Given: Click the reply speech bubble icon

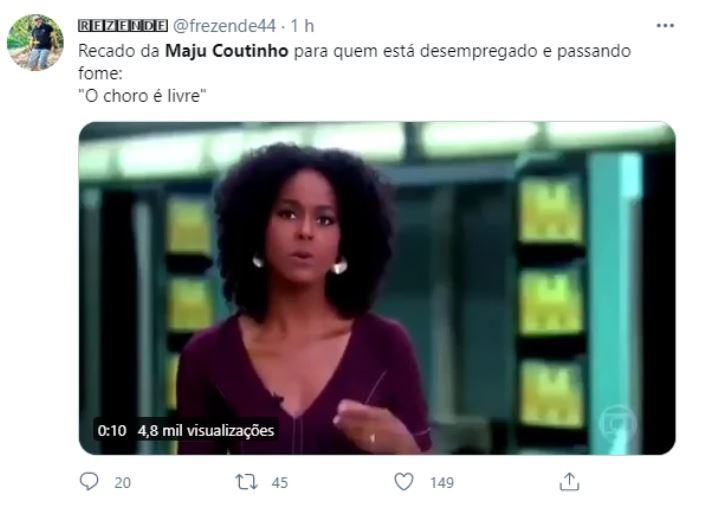Looking at the screenshot, I should pyautogui.click(x=89, y=481).
